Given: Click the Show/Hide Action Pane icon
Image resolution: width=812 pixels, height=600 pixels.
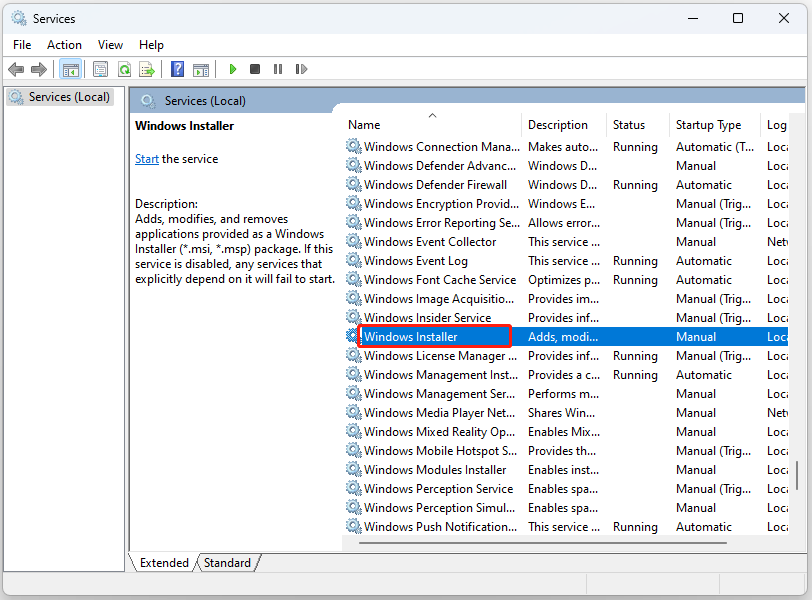Looking at the screenshot, I should (201, 69).
